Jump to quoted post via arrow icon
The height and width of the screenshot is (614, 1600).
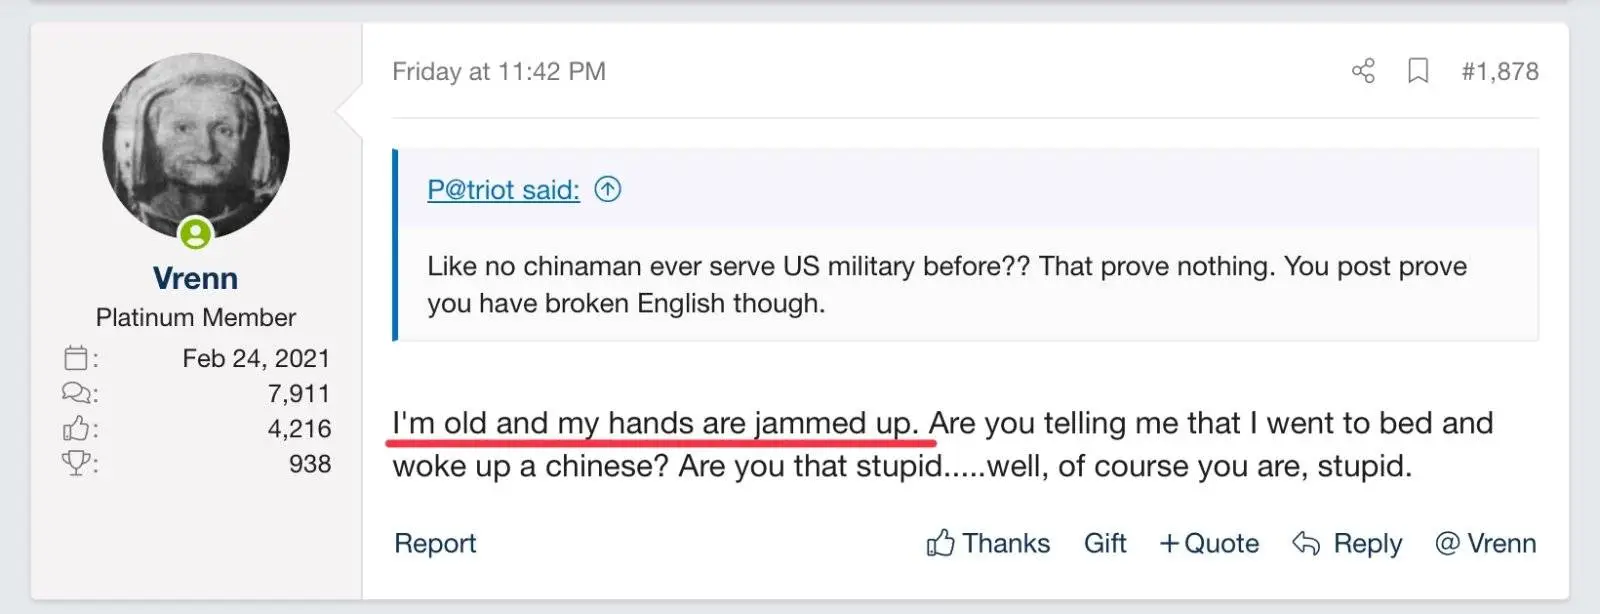point(608,189)
